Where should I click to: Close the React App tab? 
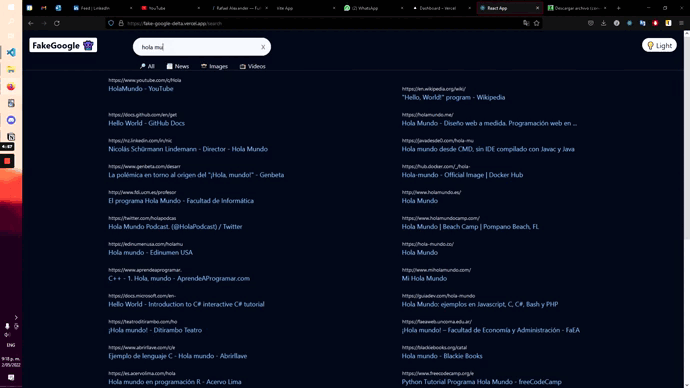[537, 8]
